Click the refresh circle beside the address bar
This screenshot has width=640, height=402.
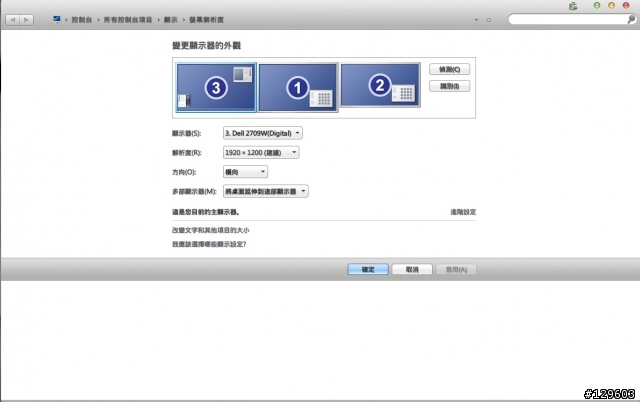click(489, 20)
